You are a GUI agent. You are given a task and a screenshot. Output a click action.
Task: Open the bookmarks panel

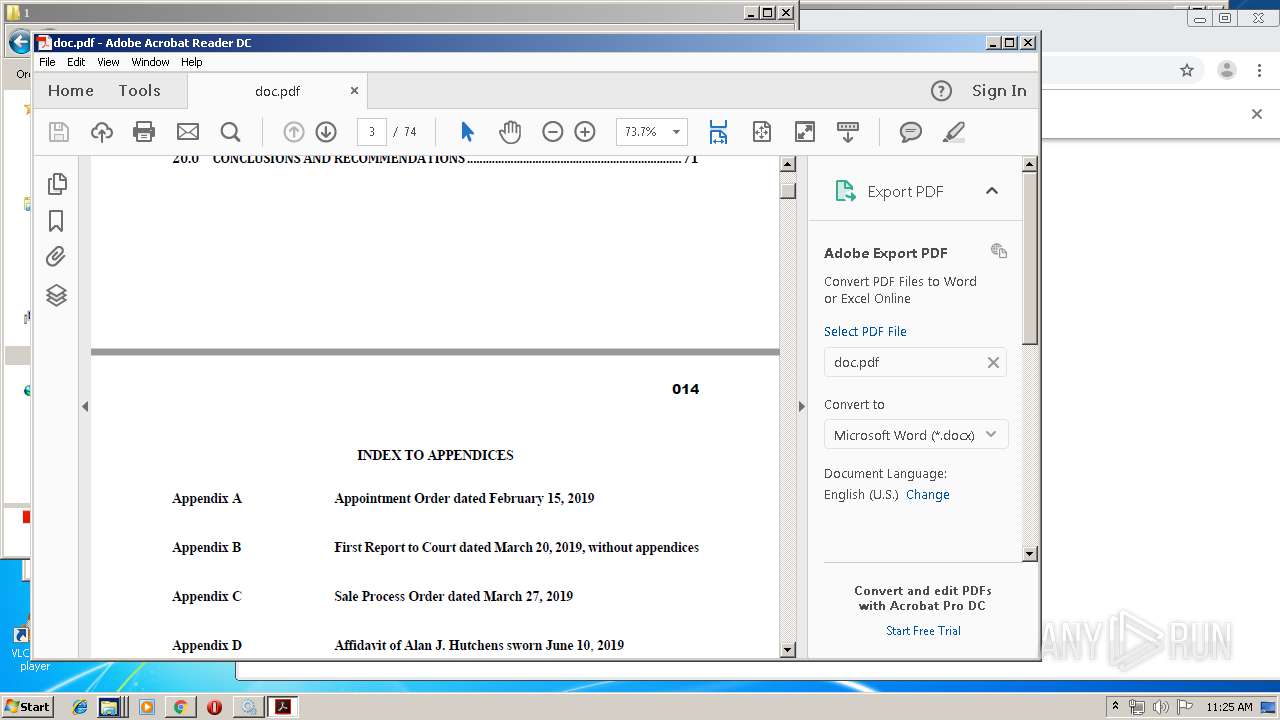pos(57,221)
